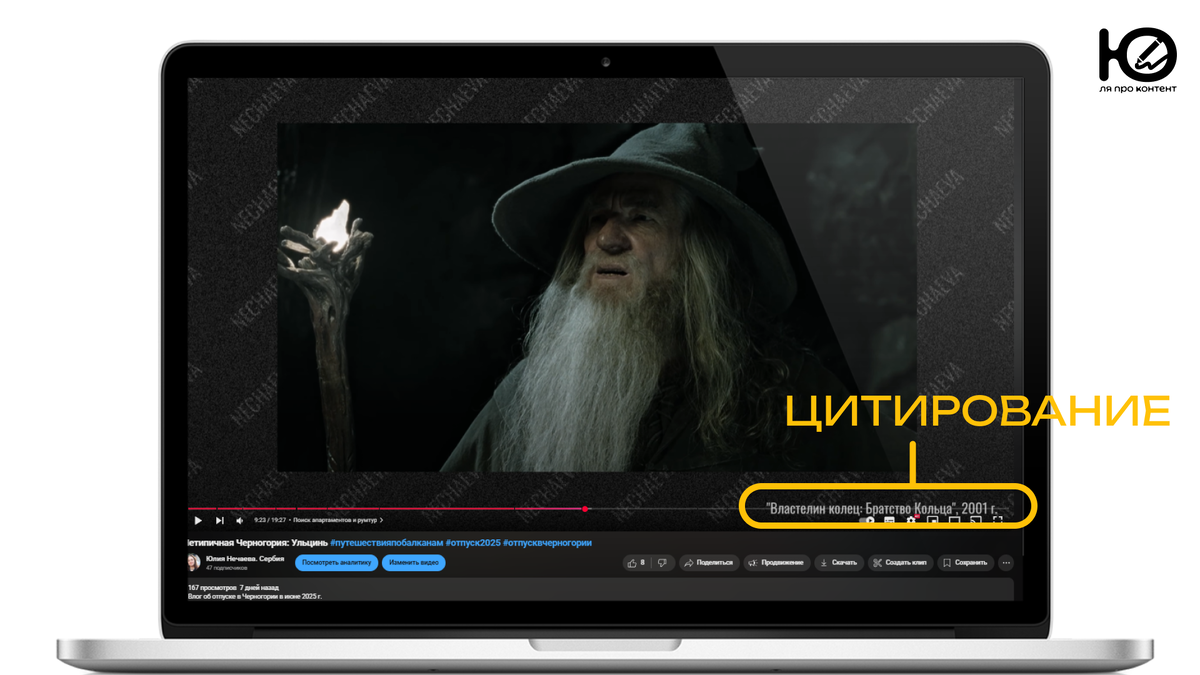Click 'Продвижение' promote button
This screenshot has width=1200, height=675.
point(777,563)
